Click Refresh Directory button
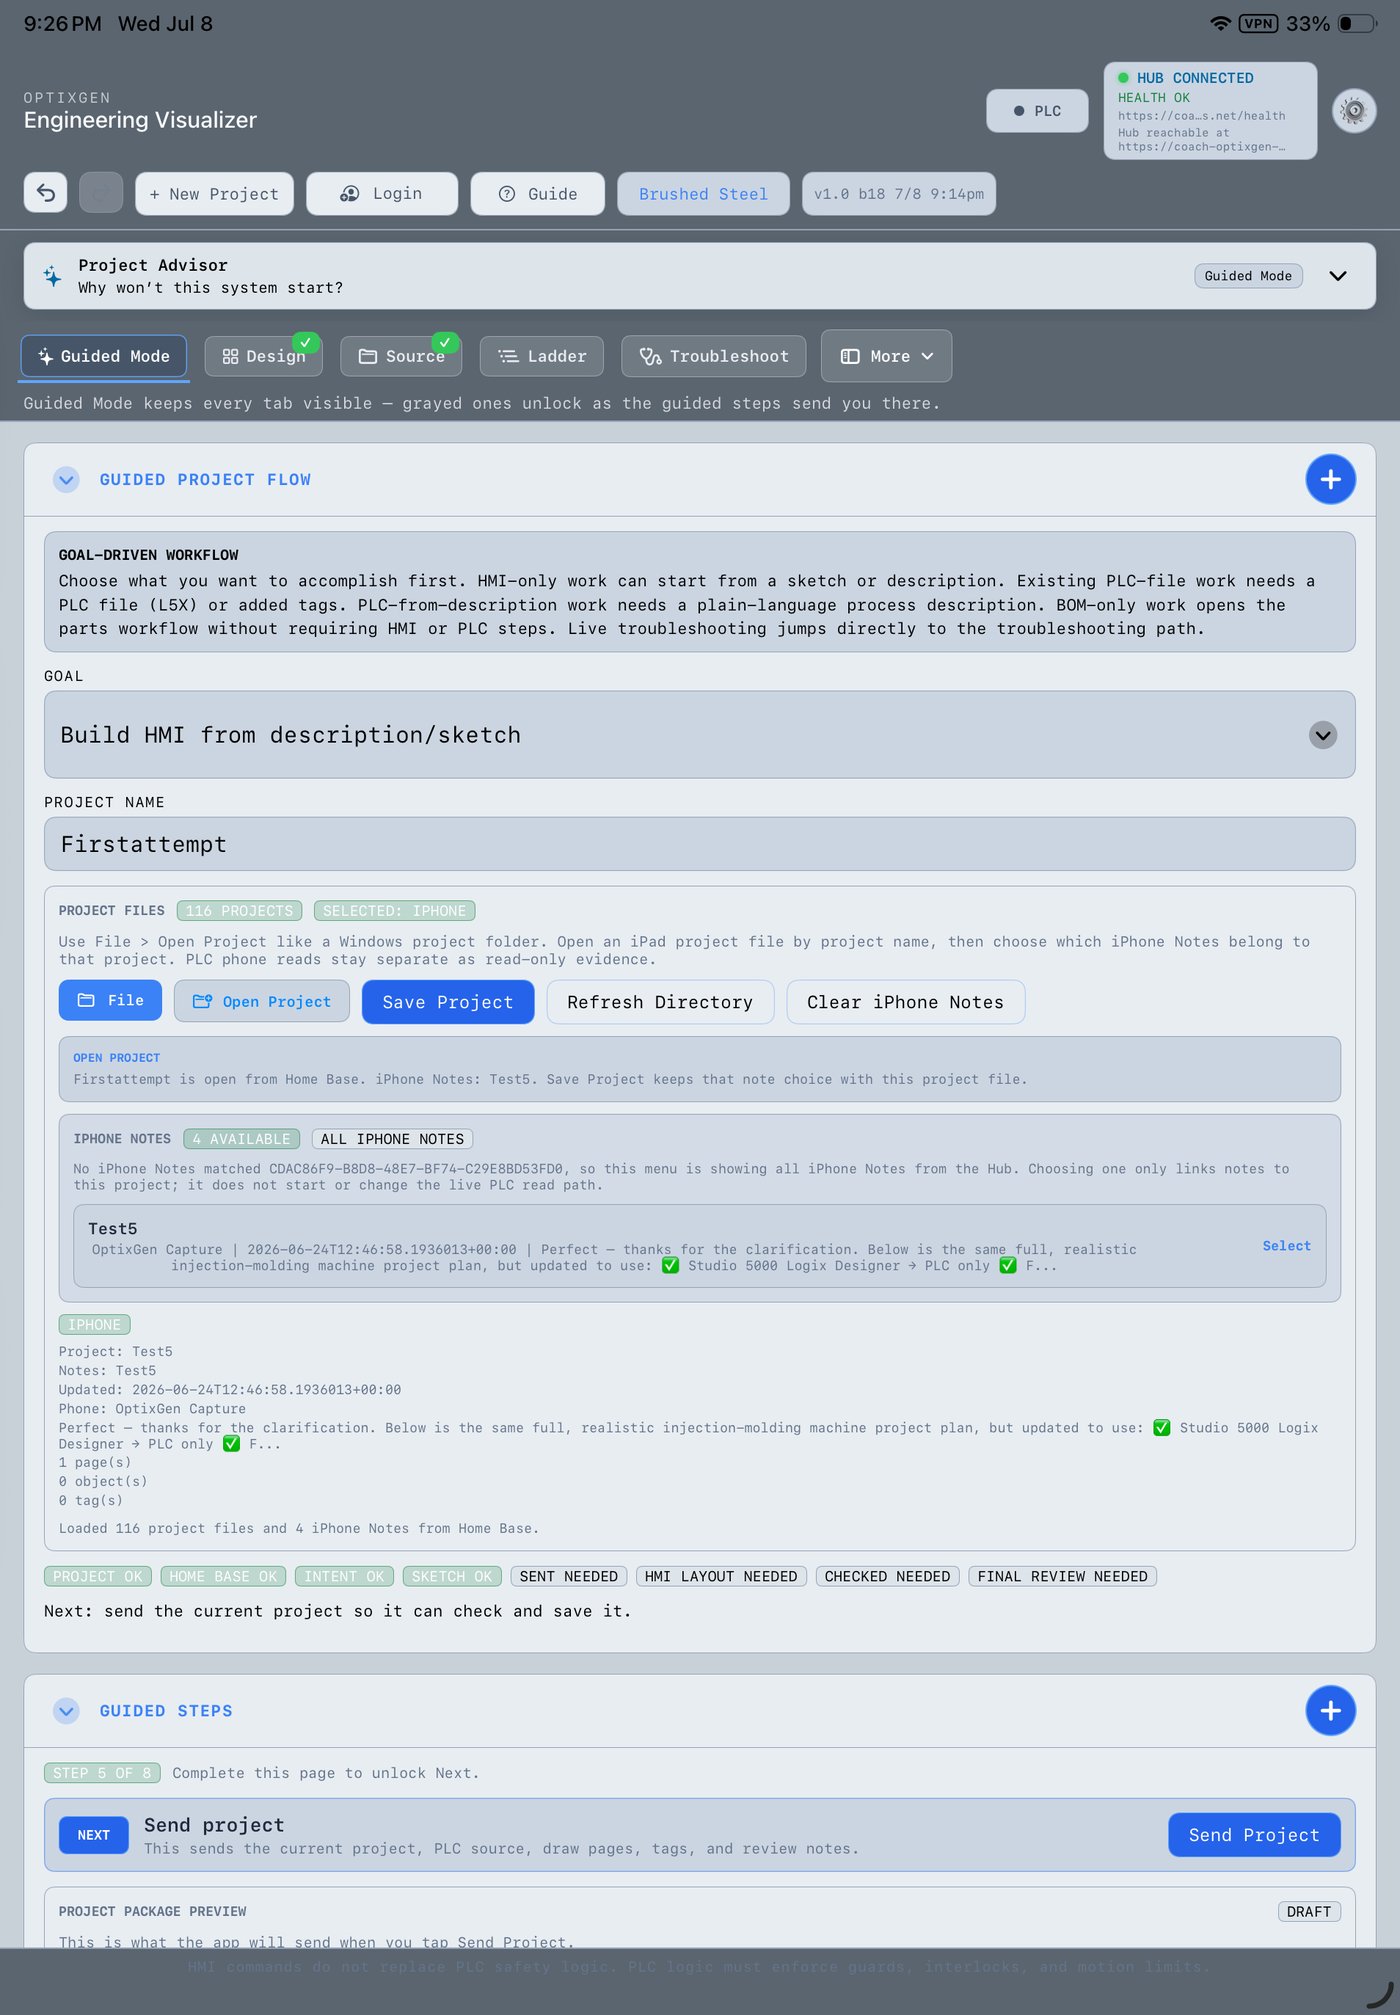 [660, 1002]
